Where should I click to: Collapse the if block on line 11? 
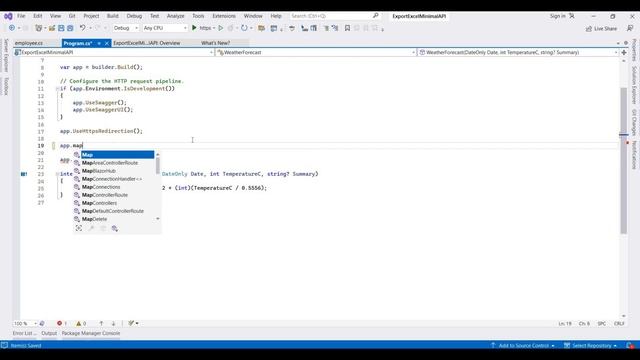pos(57,89)
